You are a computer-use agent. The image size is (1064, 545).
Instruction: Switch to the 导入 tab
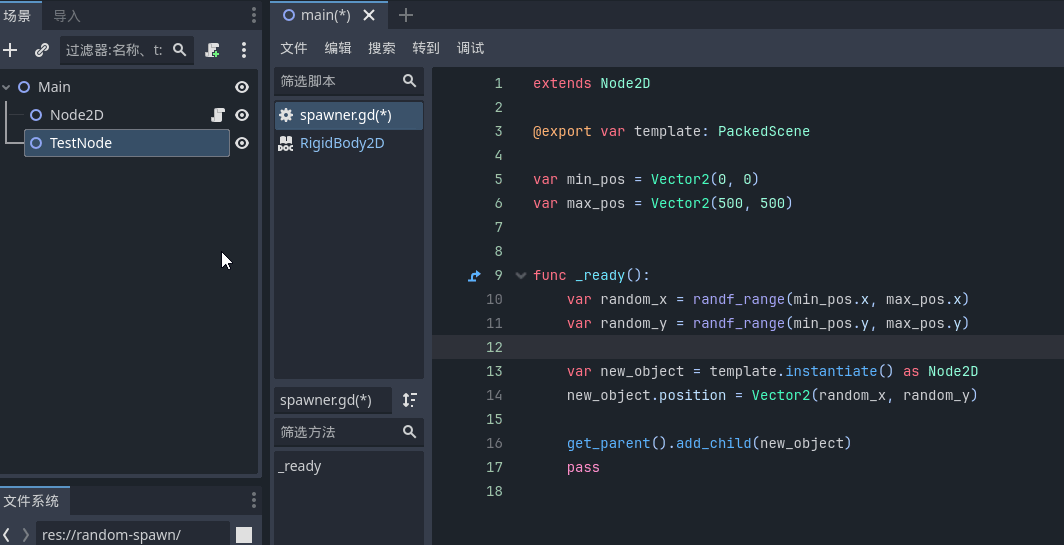tap(67, 16)
